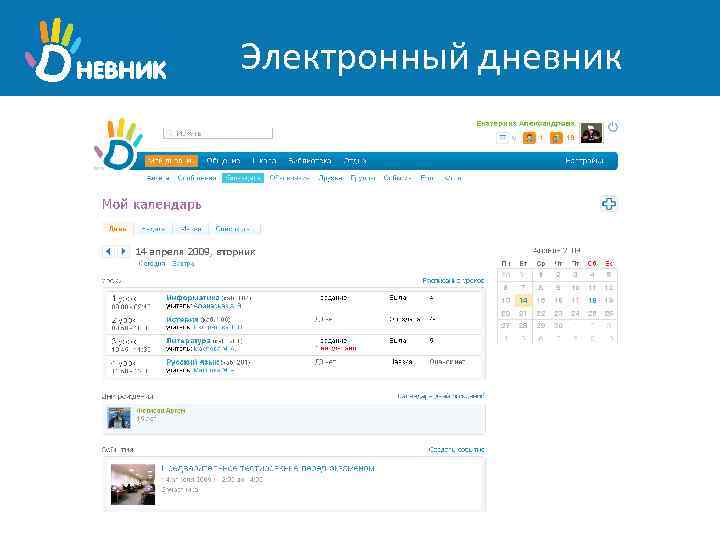Click the Сегодня link under the date
Screen dimensions: 720x540
pyautogui.click(x=152, y=264)
